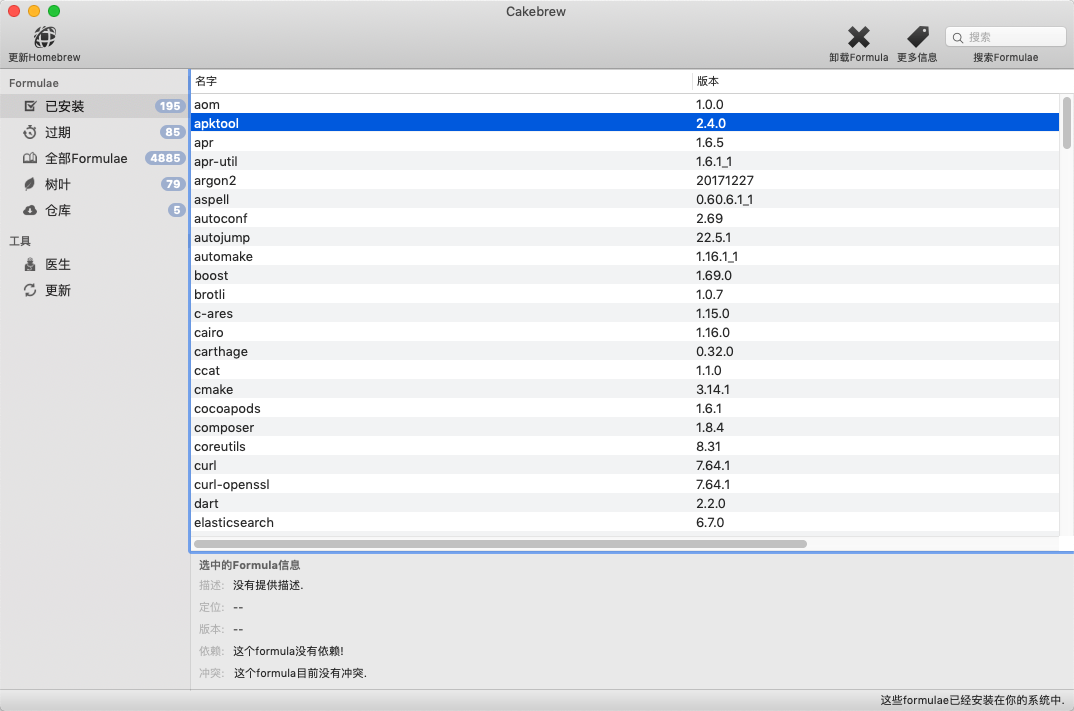This screenshot has height=711, width=1074.
Task: Select the 仓库 cloud icon
Action: 30,210
